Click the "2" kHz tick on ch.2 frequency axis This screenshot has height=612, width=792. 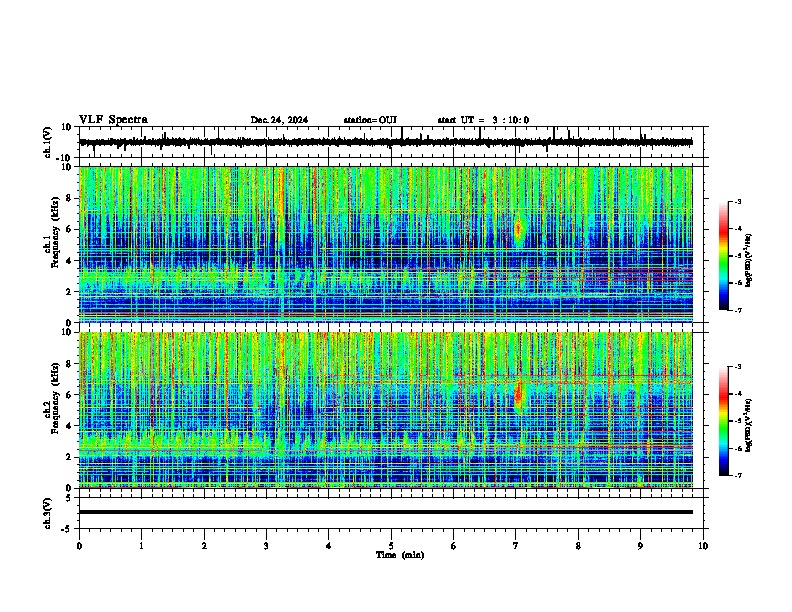click(70, 457)
